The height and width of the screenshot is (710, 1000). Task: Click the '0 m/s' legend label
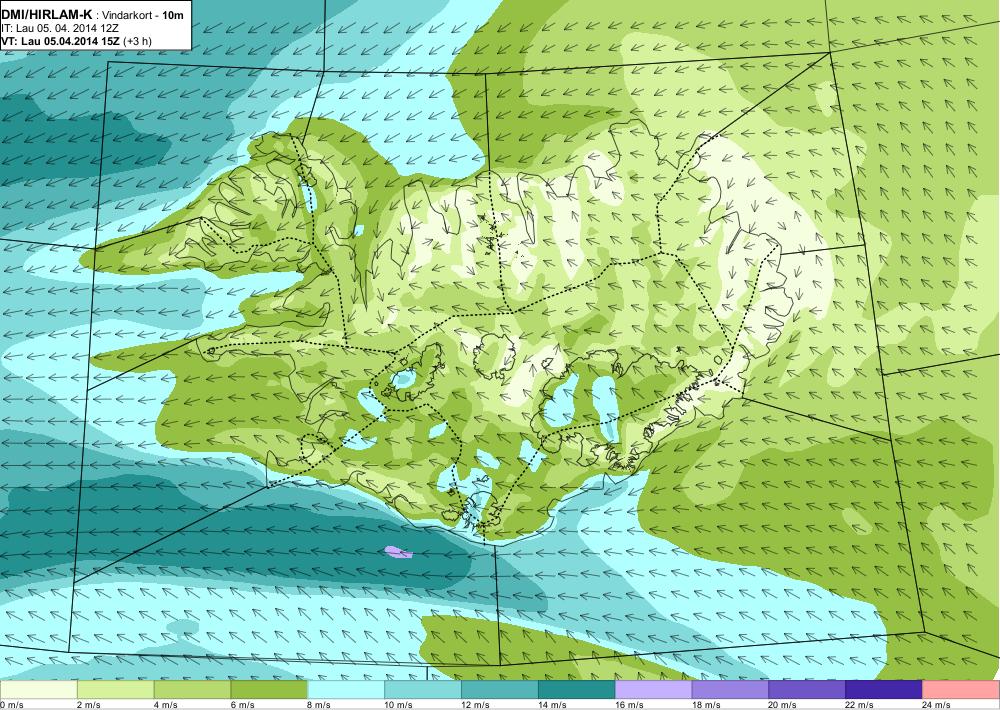click(x=11, y=705)
